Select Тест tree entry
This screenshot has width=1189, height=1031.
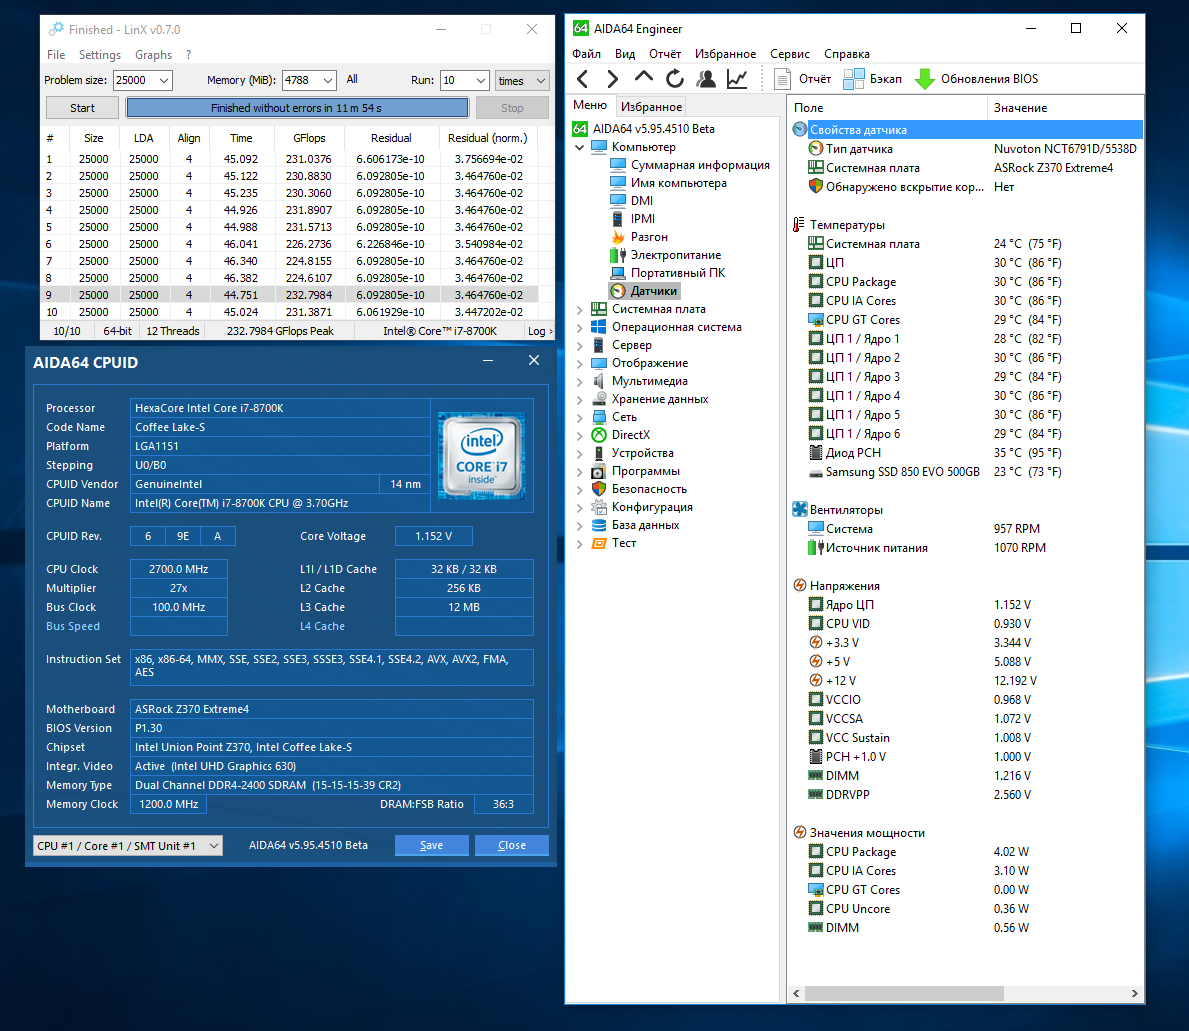coord(613,543)
